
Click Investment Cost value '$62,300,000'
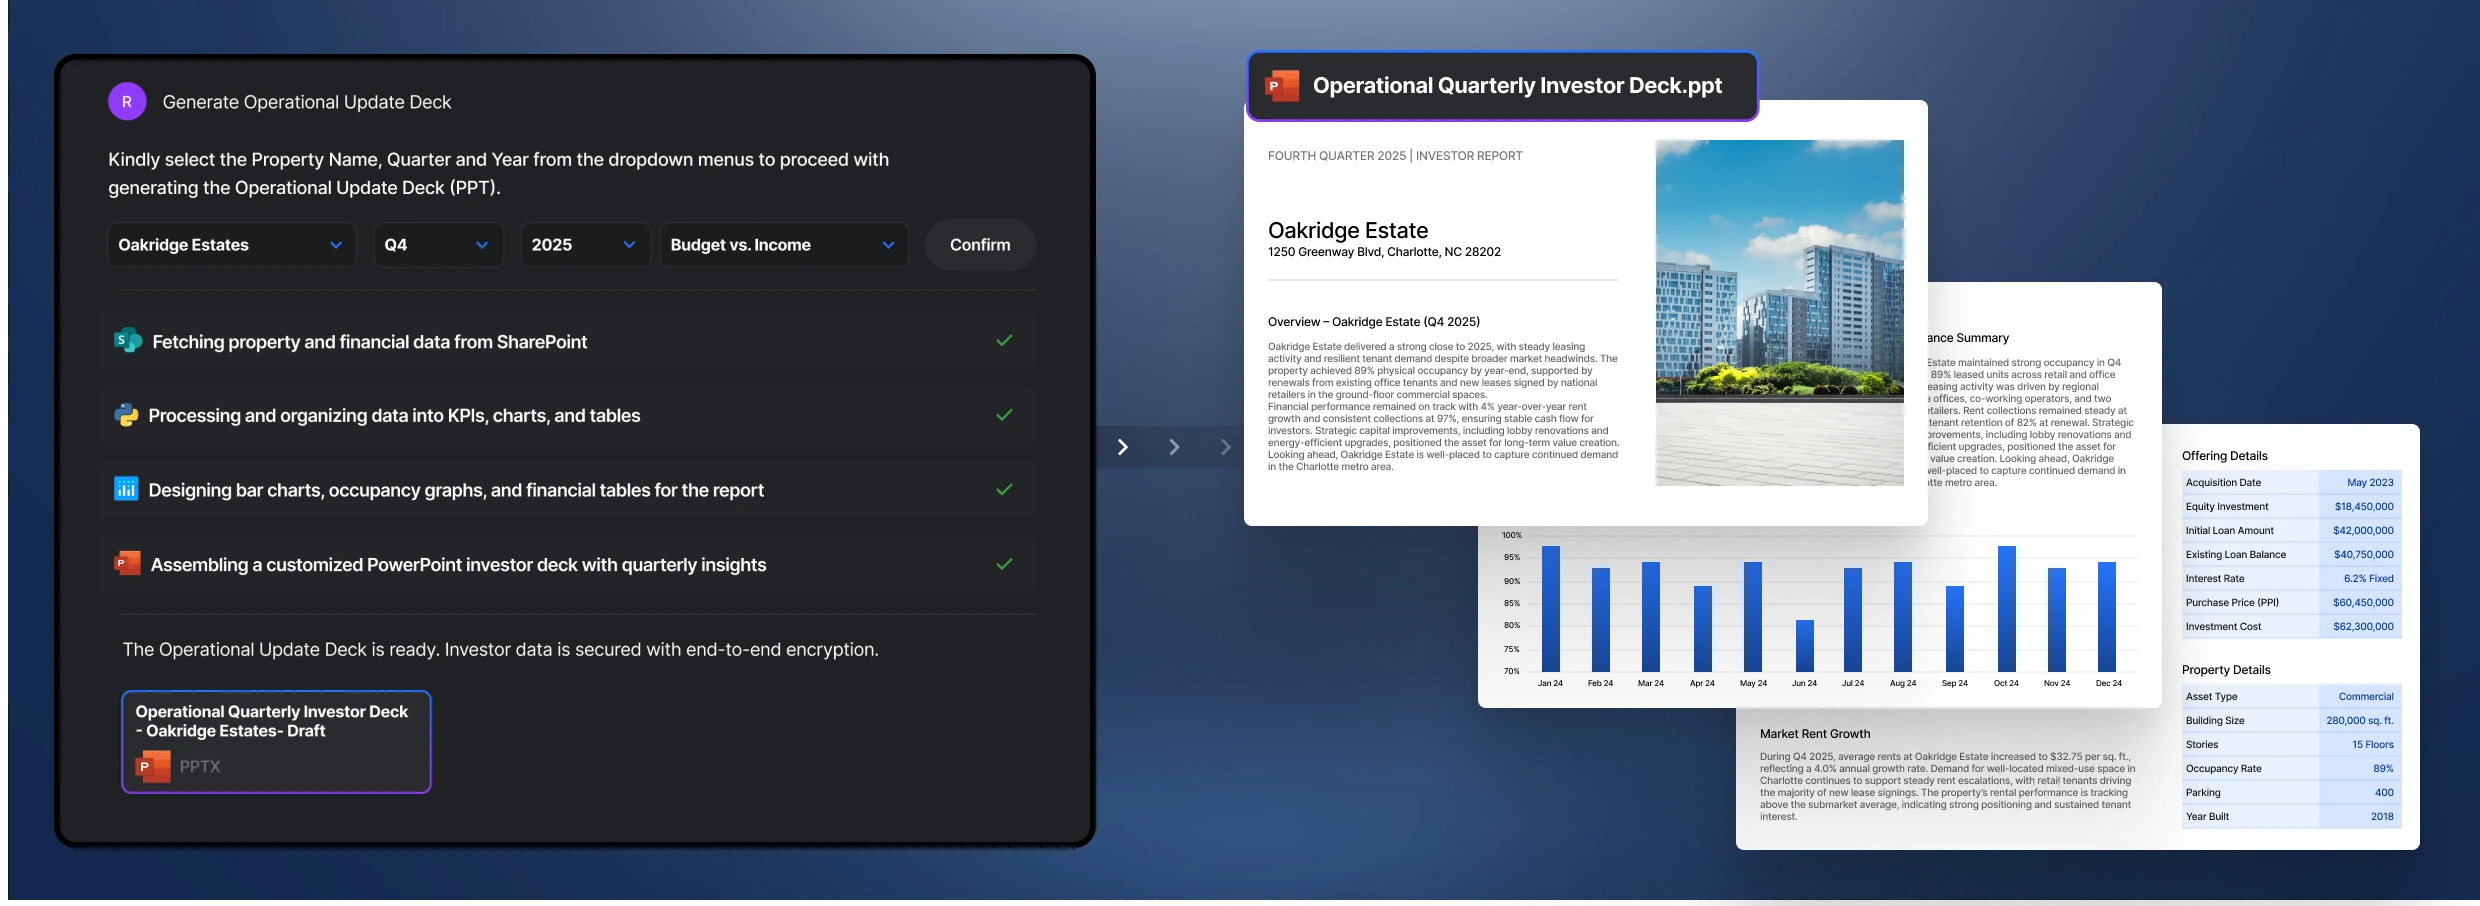click(x=2363, y=627)
